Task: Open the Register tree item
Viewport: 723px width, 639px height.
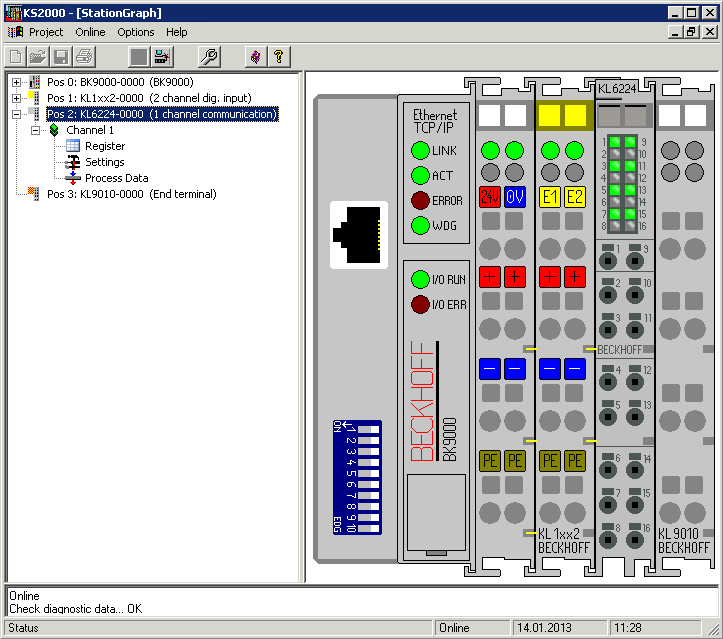Action: tap(105, 146)
